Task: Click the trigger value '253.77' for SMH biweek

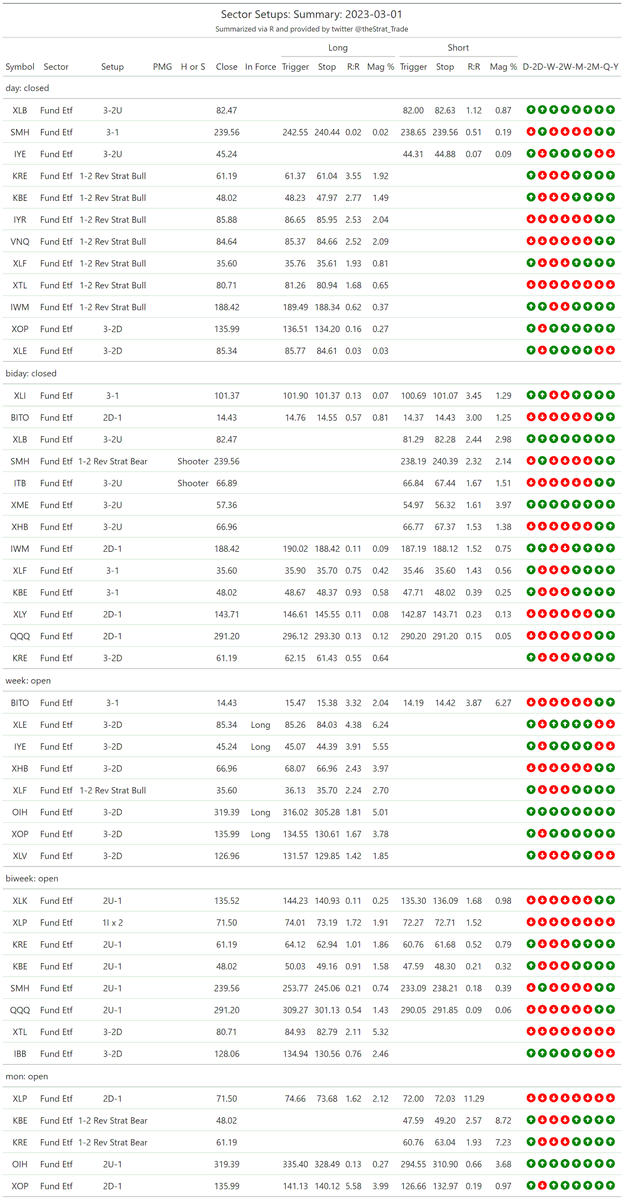Action: click(295, 988)
